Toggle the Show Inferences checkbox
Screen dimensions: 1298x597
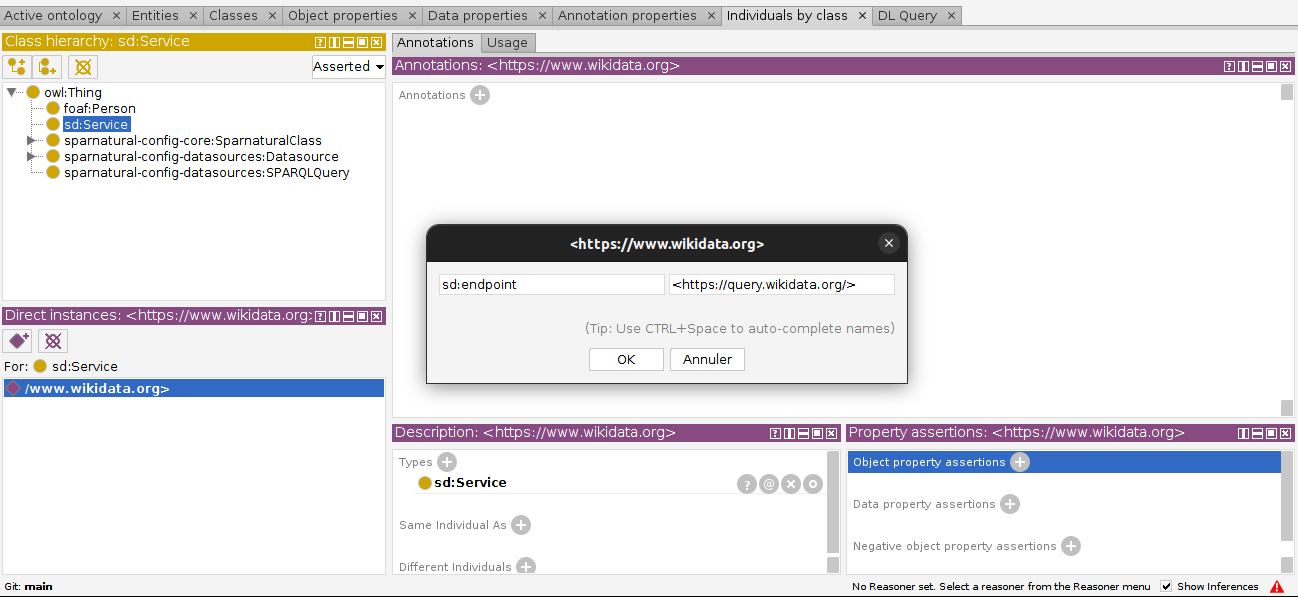point(1166,587)
